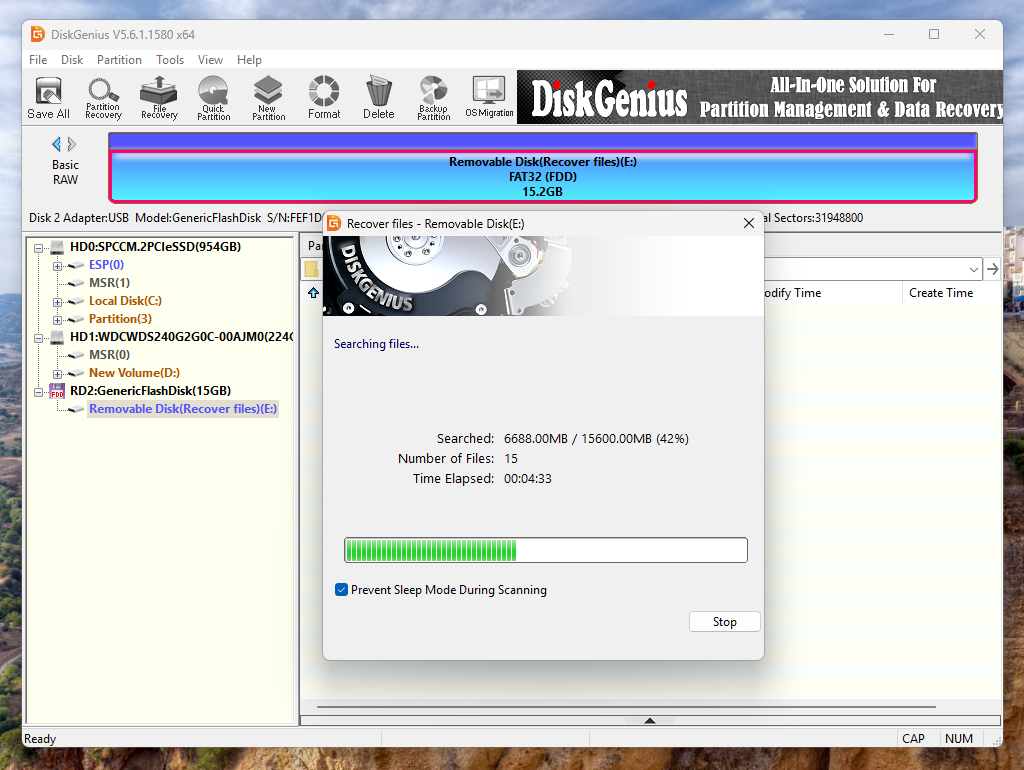
Task: Click the DiskGenius title bar logo
Action: pyautogui.click(x=38, y=35)
